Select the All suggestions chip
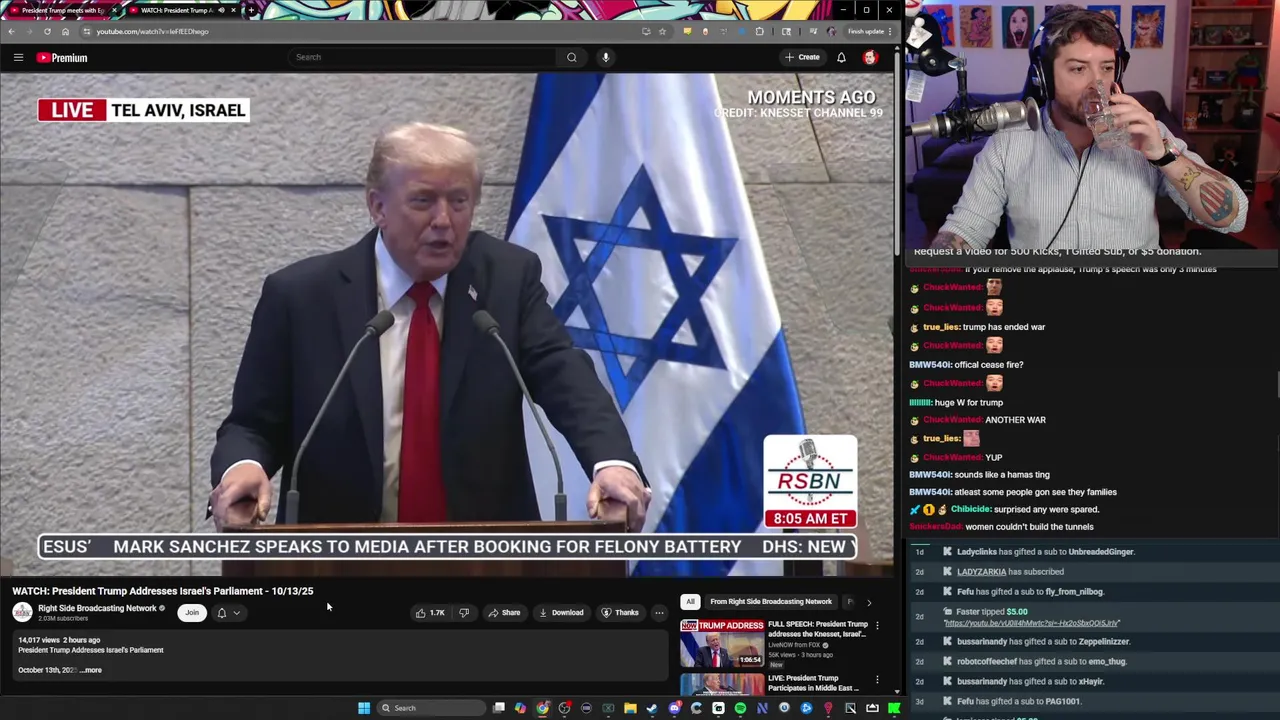This screenshot has width=1280, height=720. [690, 602]
